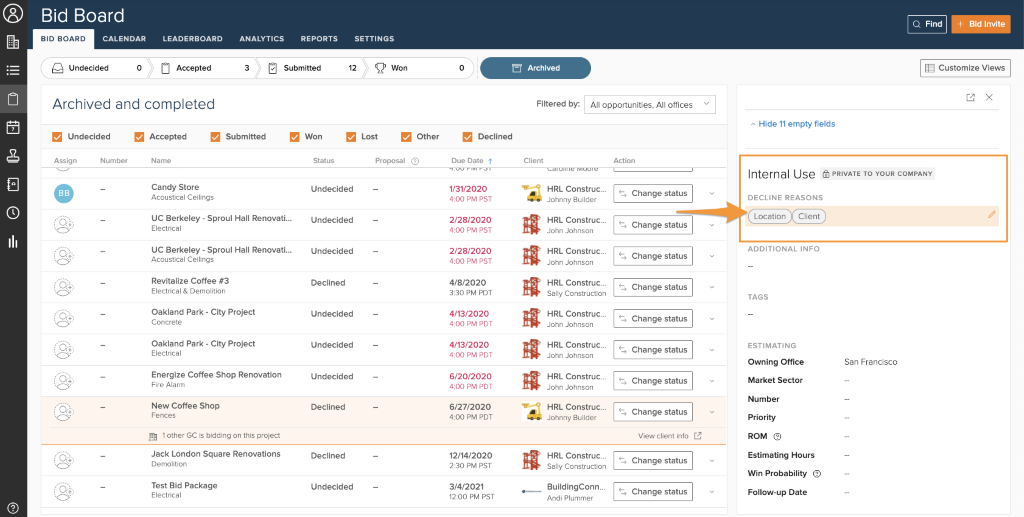
Task: Sort the table by Due Date column
Action: click(468, 161)
